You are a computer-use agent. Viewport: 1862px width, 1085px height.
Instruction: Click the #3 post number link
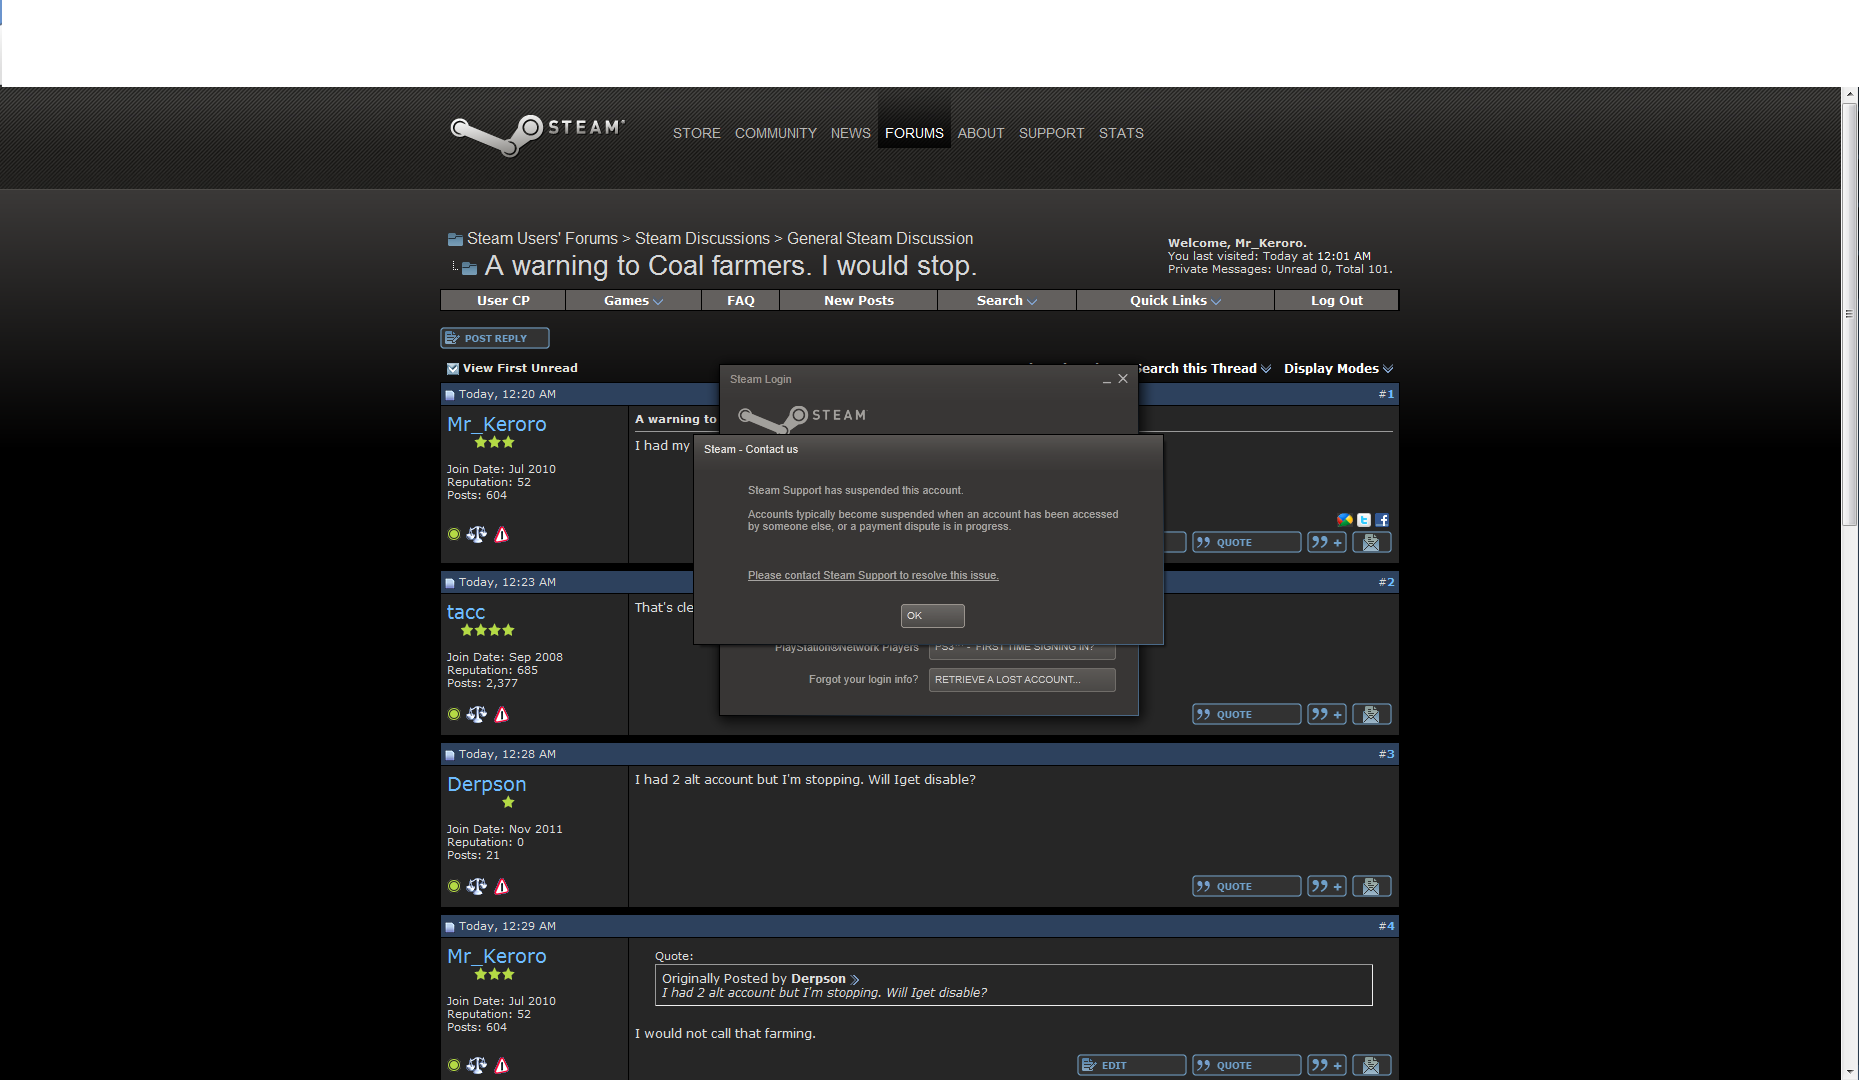(x=1386, y=755)
